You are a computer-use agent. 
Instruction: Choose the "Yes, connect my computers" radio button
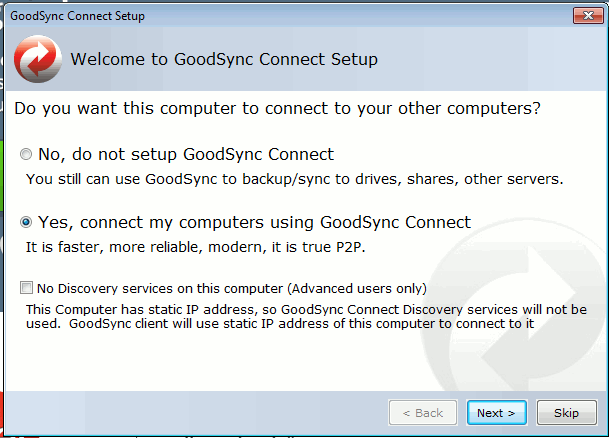26,222
